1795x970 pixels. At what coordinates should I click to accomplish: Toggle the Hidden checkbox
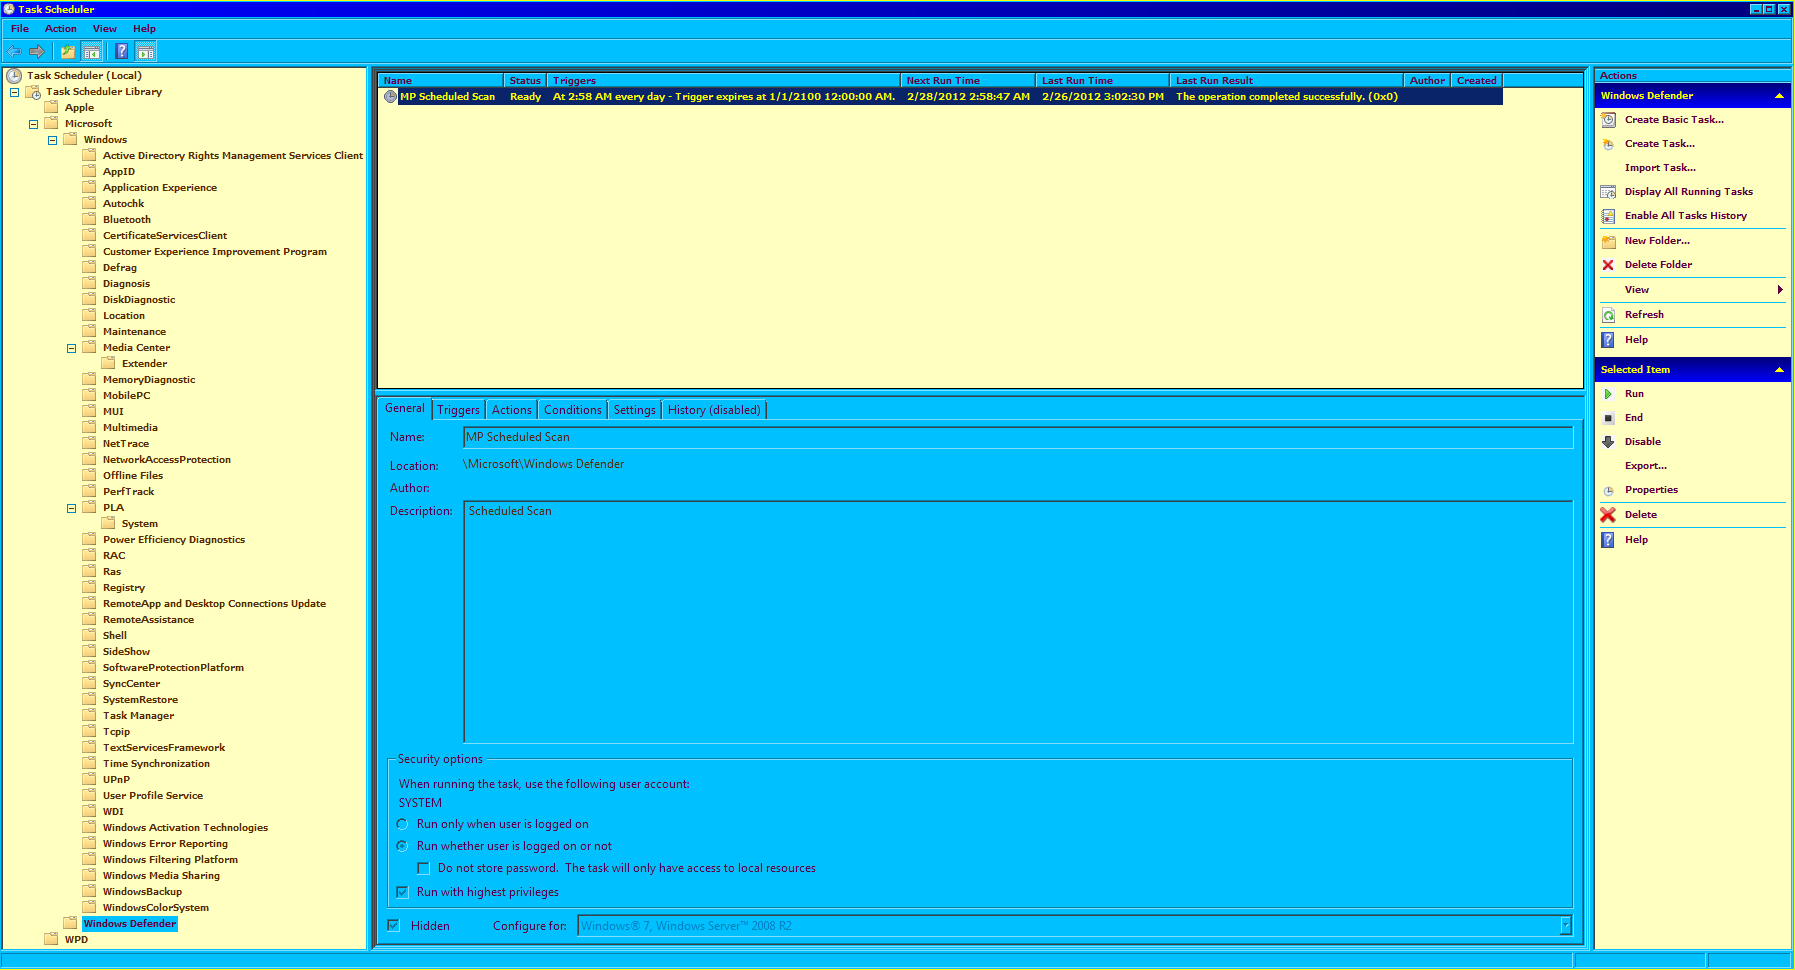[393, 926]
